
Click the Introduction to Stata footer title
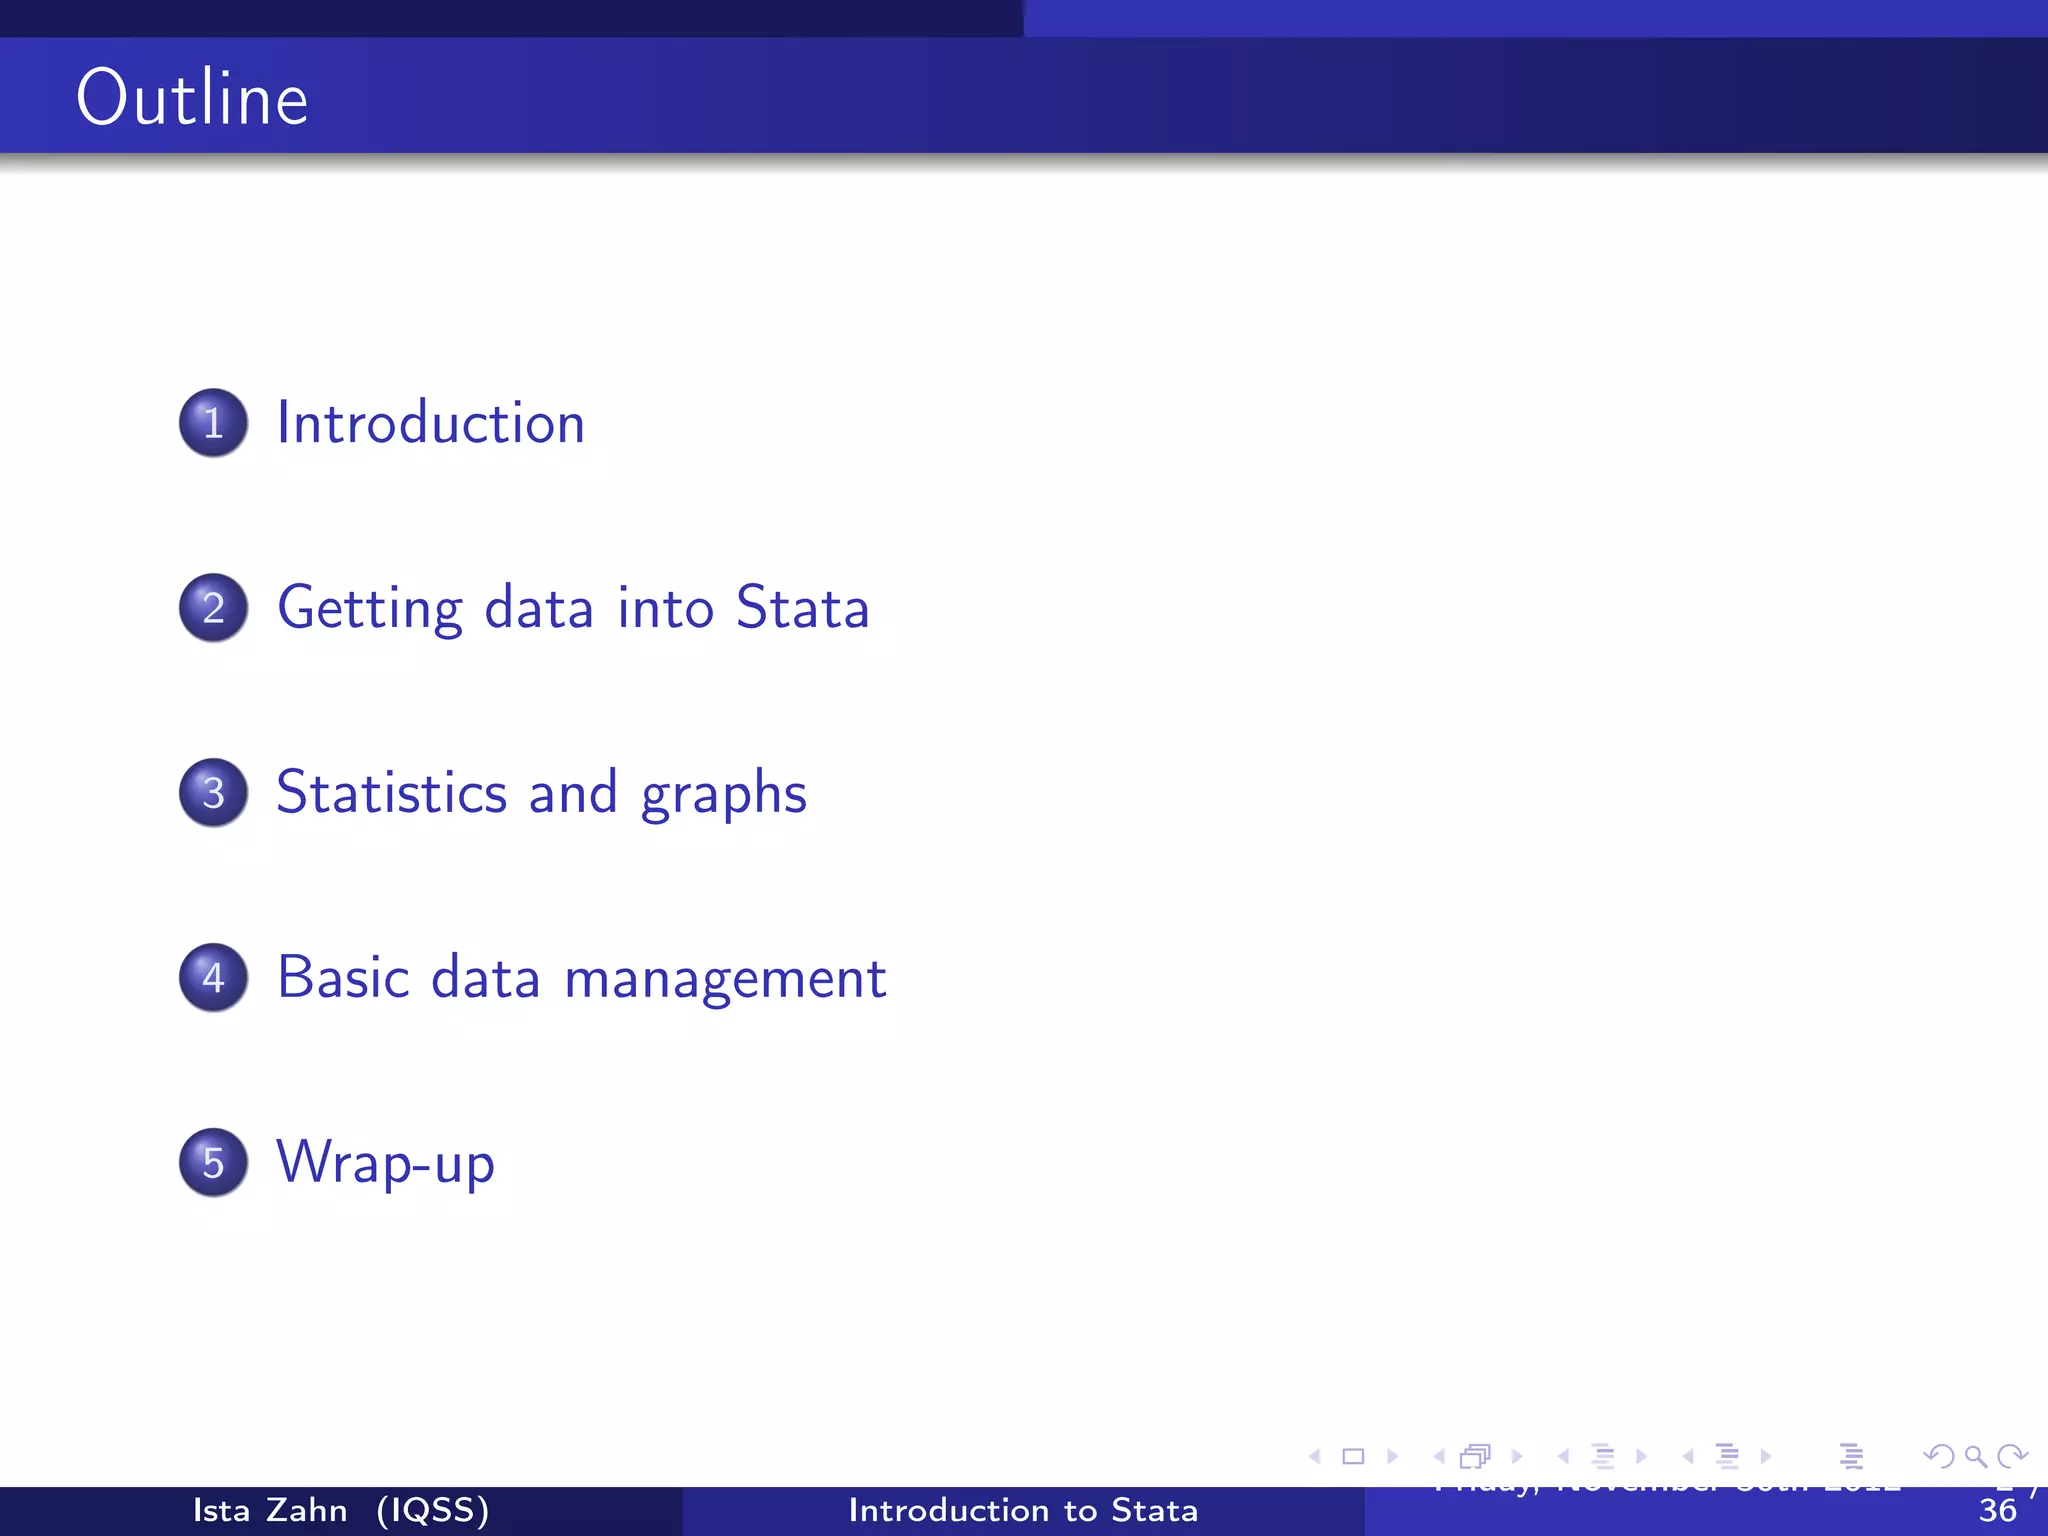pyautogui.click(x=1023, y=1510)
